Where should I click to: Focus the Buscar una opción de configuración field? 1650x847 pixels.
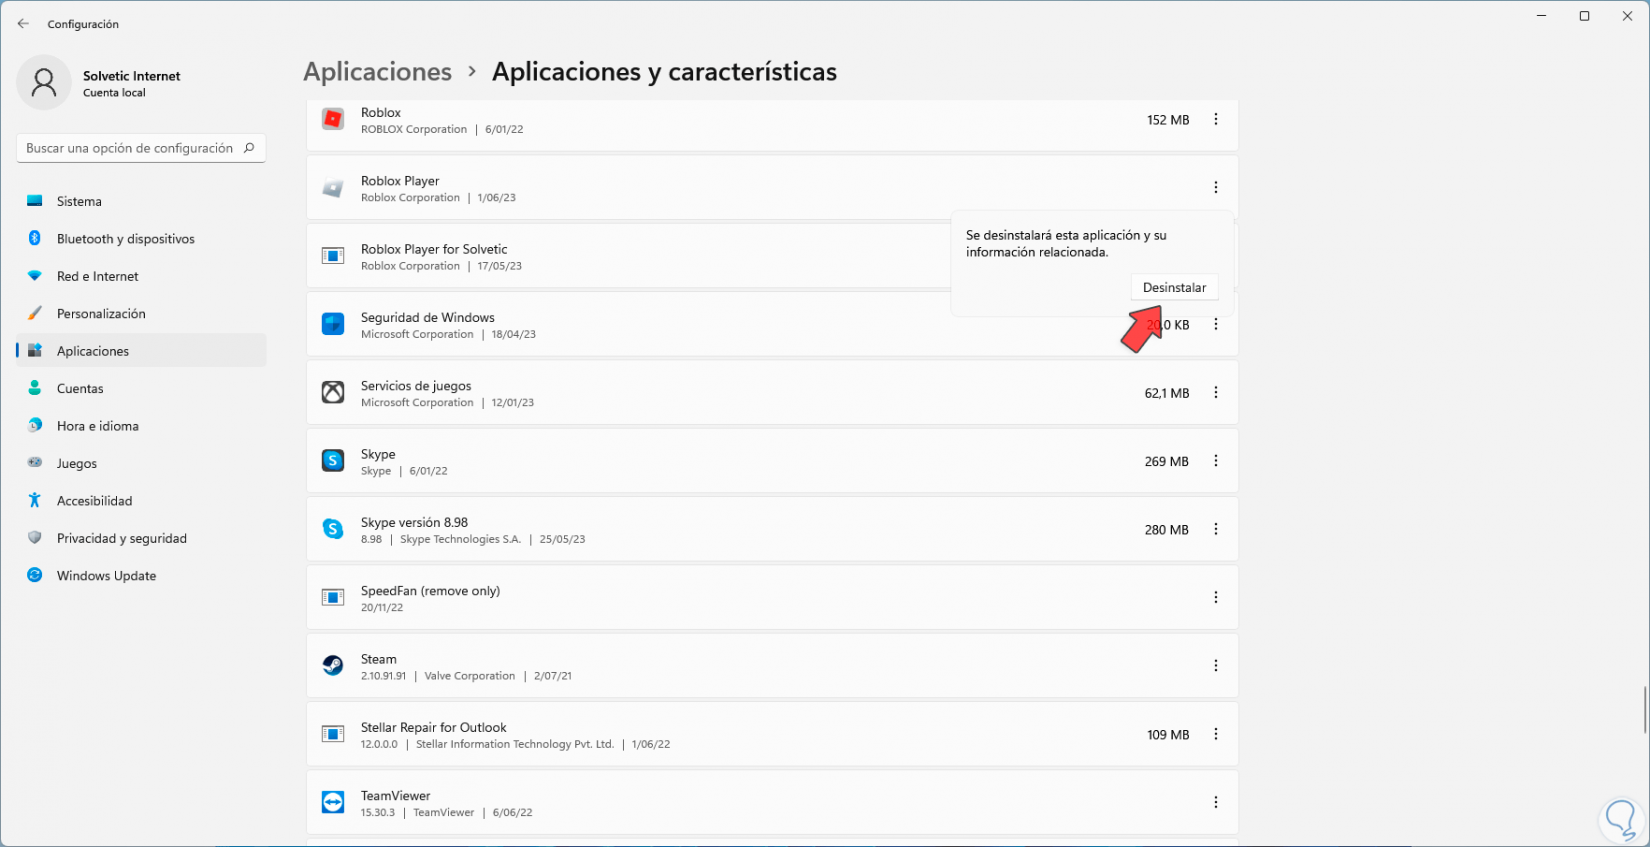(x=130, y=148)
